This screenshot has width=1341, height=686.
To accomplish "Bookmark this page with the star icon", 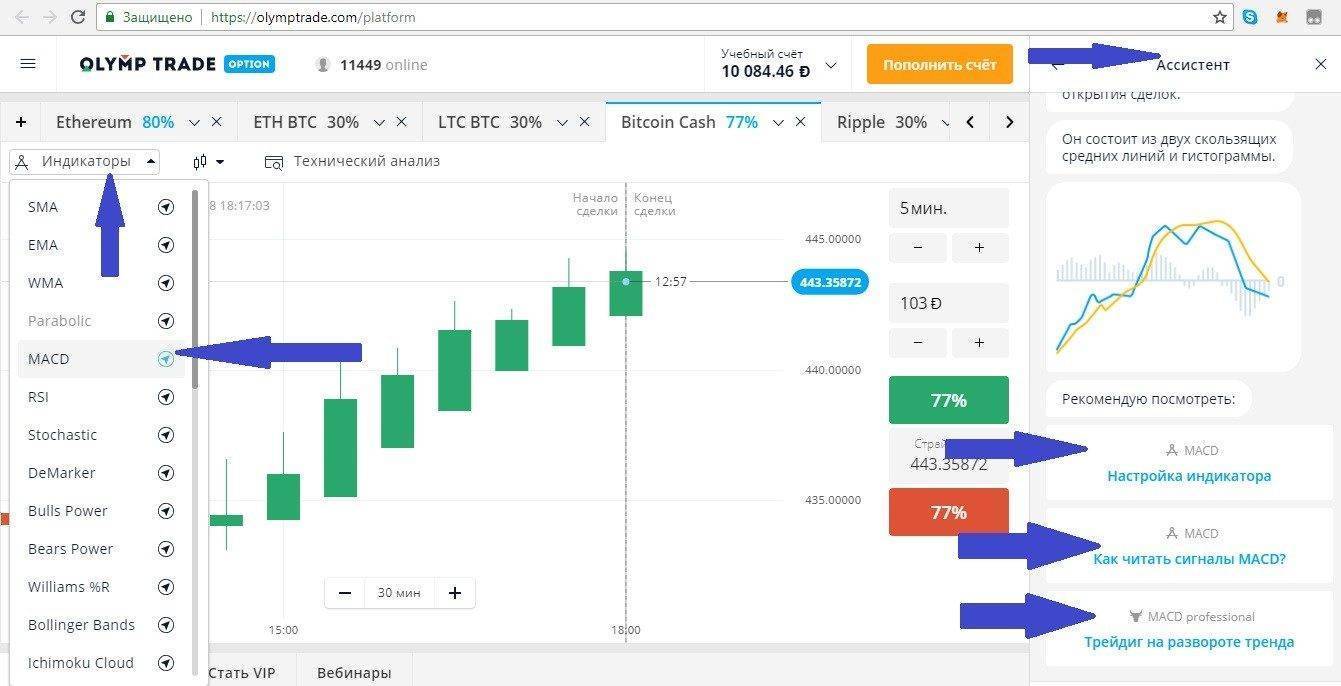I will [1219, 17].
